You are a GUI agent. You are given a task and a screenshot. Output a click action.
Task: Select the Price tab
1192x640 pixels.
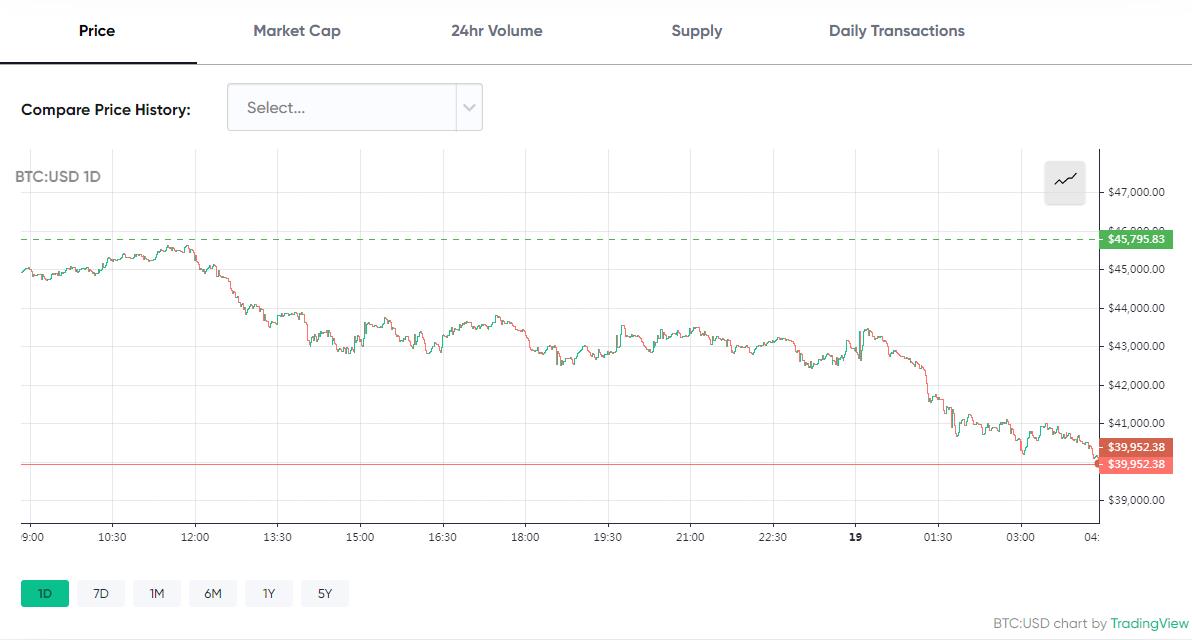click(x=96, y=31)
